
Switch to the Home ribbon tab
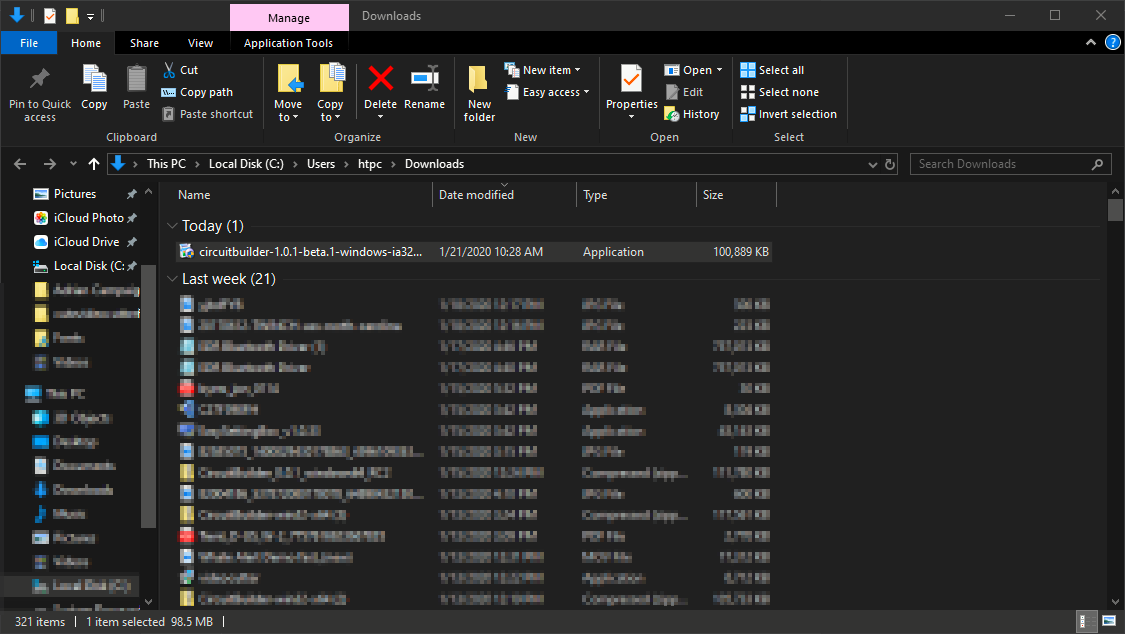tap(86, 43)
